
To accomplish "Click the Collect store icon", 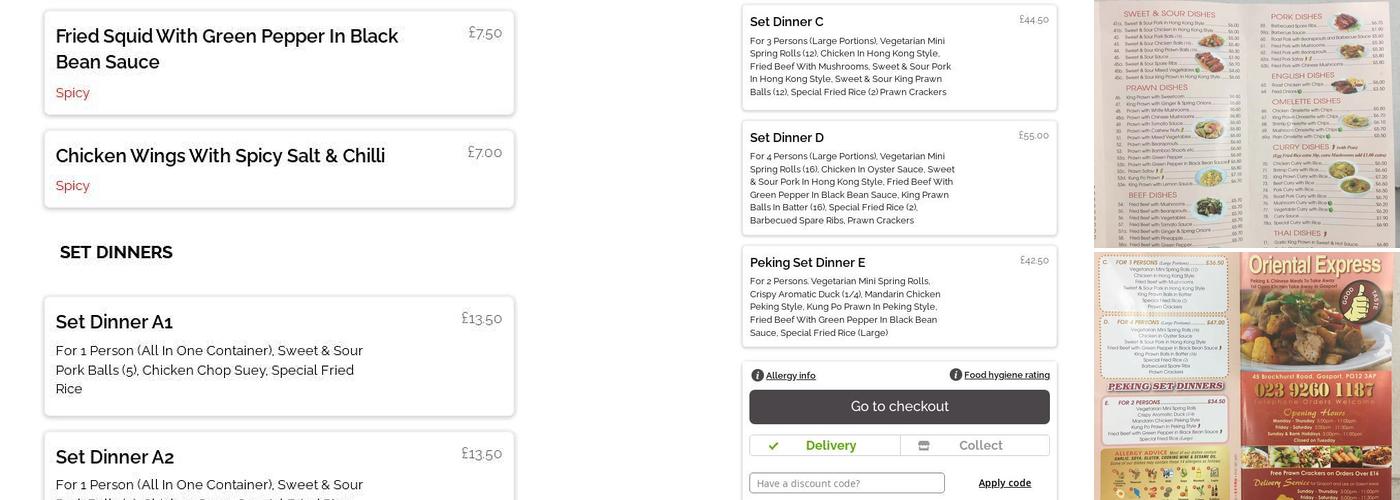I will click(x=923, y=446).
